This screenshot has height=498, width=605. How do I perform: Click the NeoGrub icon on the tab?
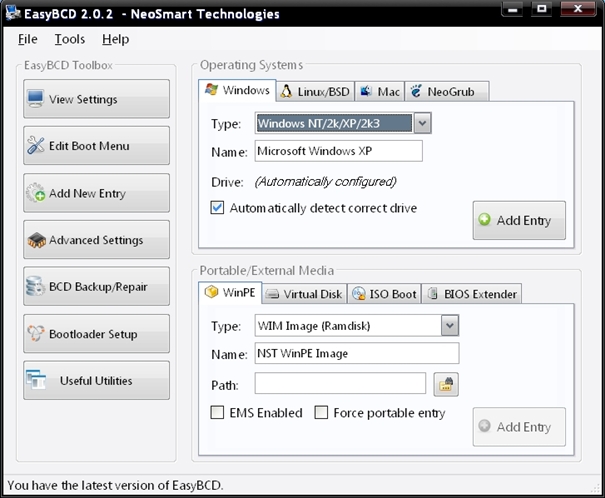pos(416,91)
